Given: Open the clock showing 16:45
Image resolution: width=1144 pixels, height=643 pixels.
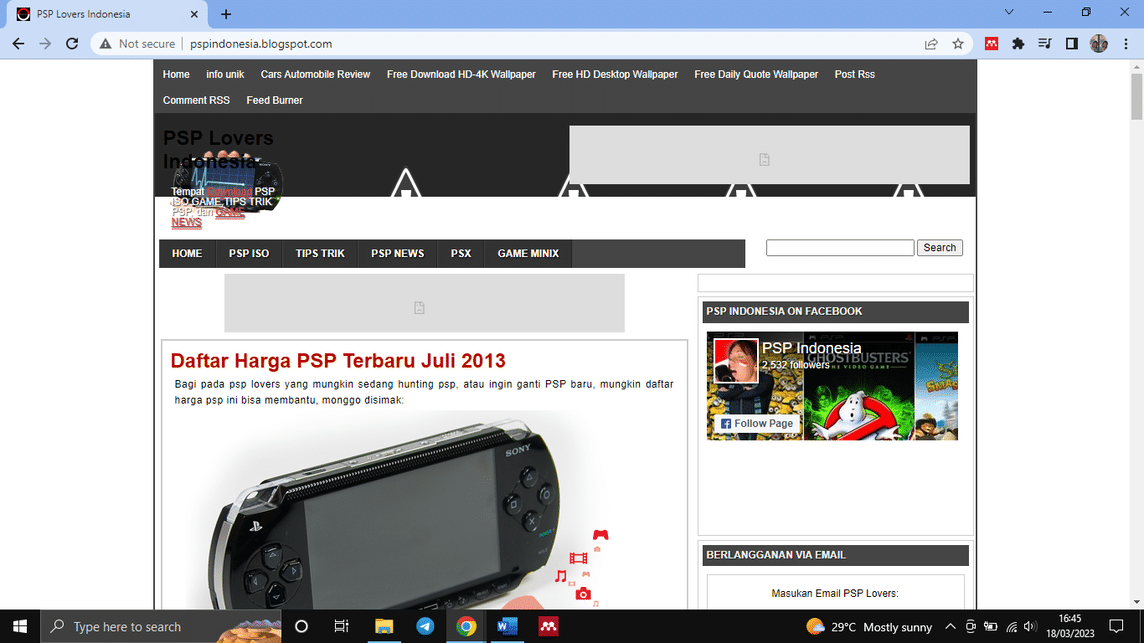Looking at the screenshot, I should click(1070, 626).
